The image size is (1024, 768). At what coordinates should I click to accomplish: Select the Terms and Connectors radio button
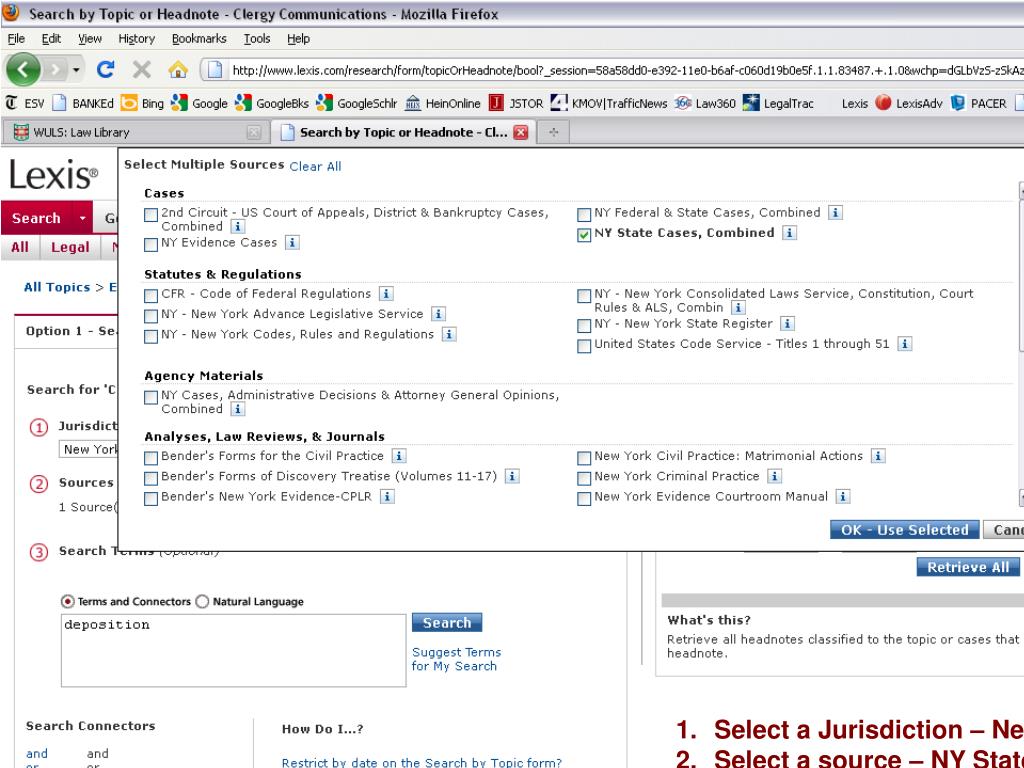pos(67,601)
